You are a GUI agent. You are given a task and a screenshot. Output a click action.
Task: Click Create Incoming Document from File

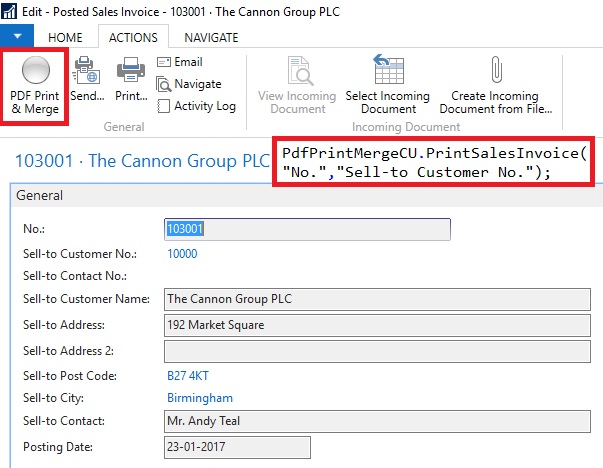point(495,85)
